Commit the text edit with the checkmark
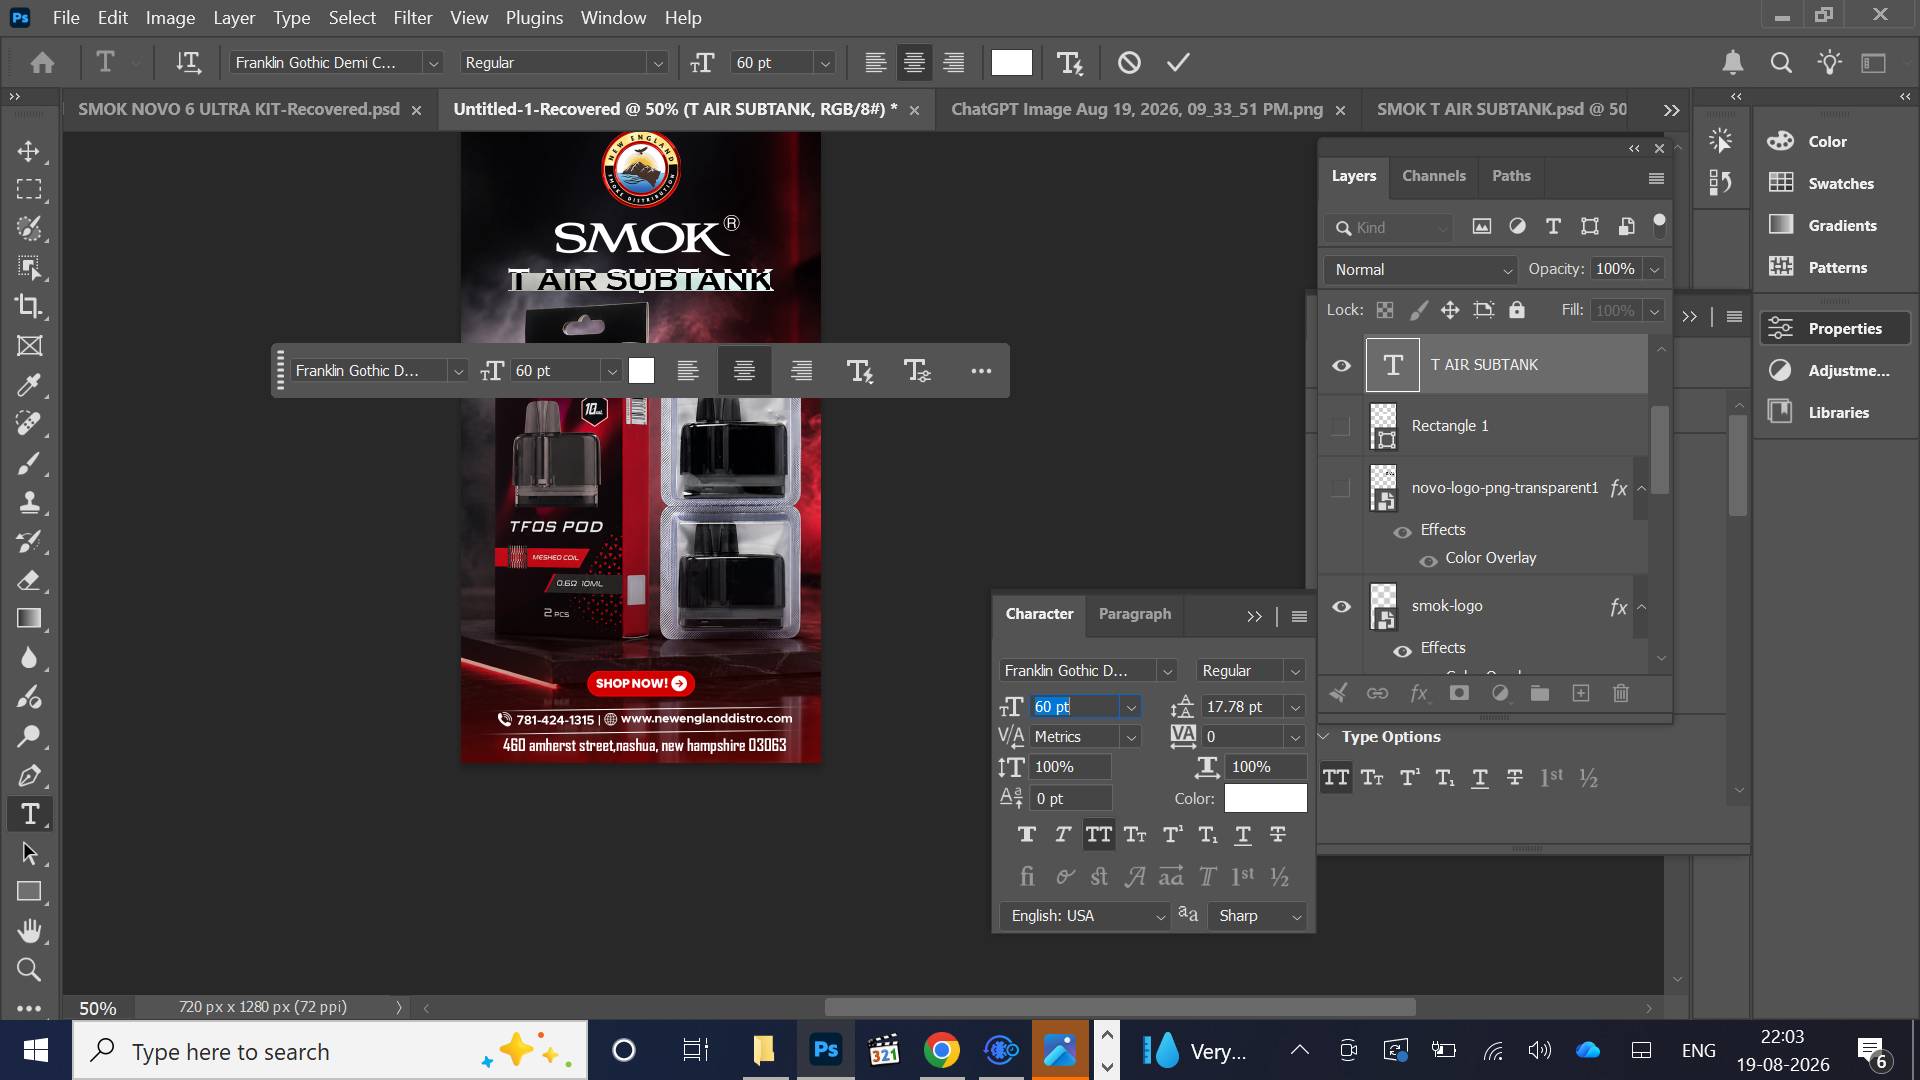This screenshot has height=1080, width=1920. 1178,62
